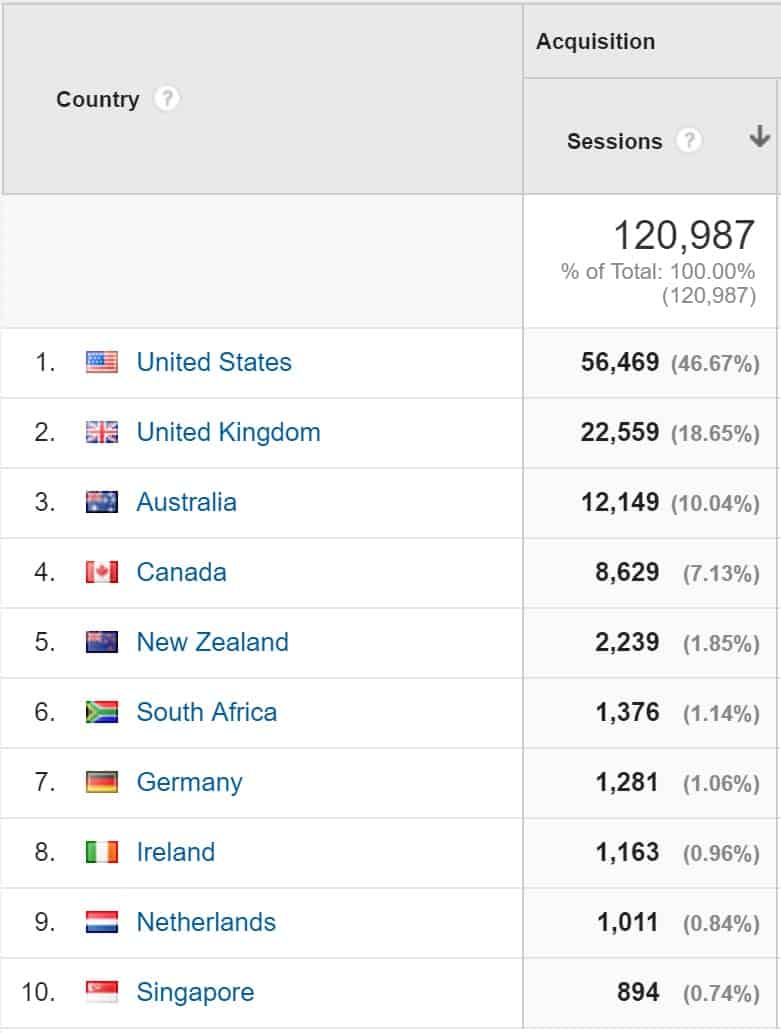This screenshot has height=1033, width=781.
Task: Click the Canada sessions value 8,629
Action: point(627,572)
